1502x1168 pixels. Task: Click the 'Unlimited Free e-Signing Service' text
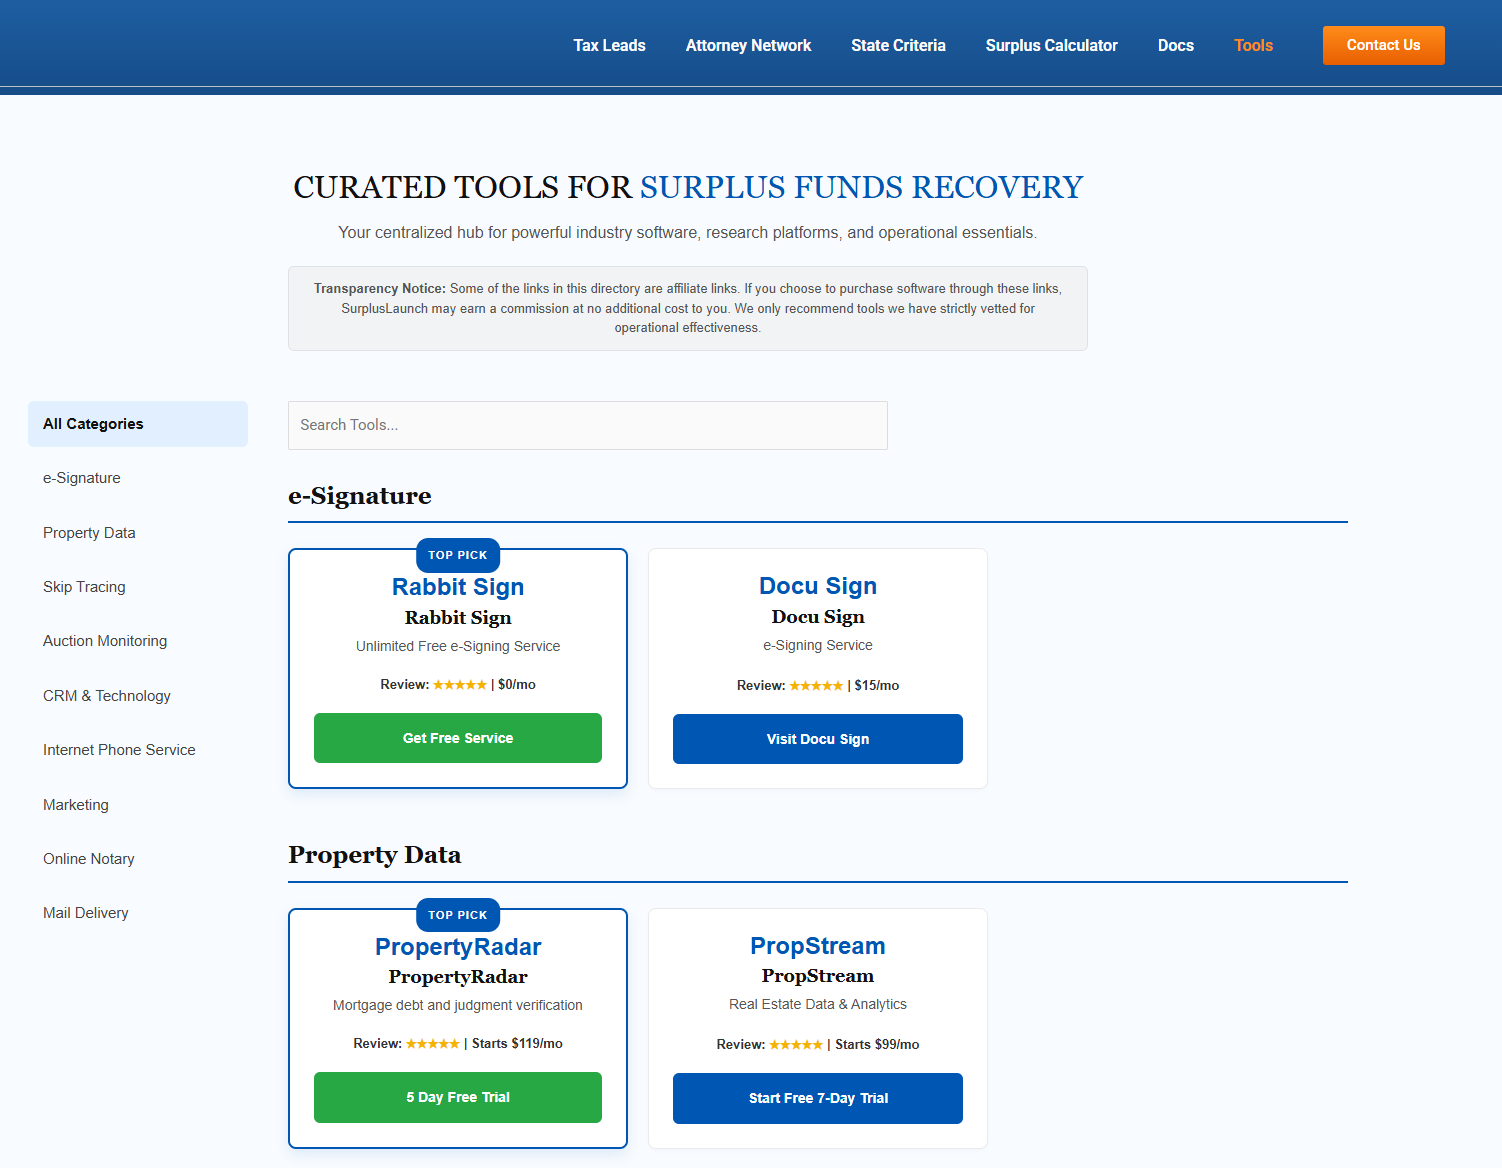[458, 646]
